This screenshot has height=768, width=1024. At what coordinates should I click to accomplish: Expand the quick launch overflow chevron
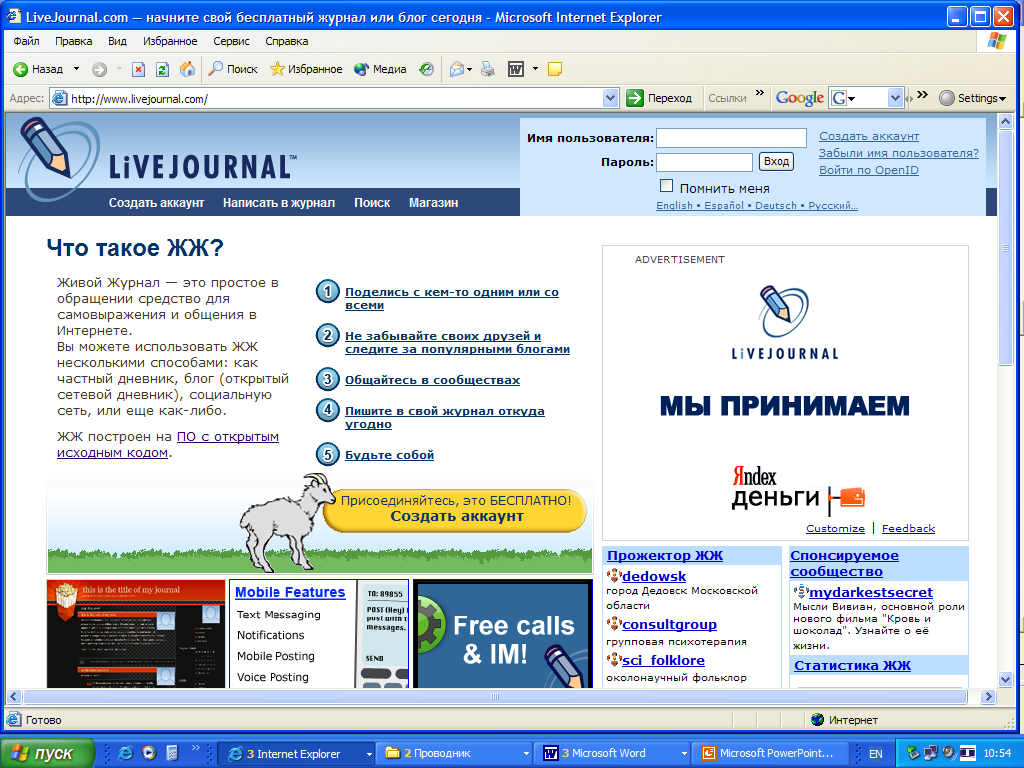tap(195, 748)
